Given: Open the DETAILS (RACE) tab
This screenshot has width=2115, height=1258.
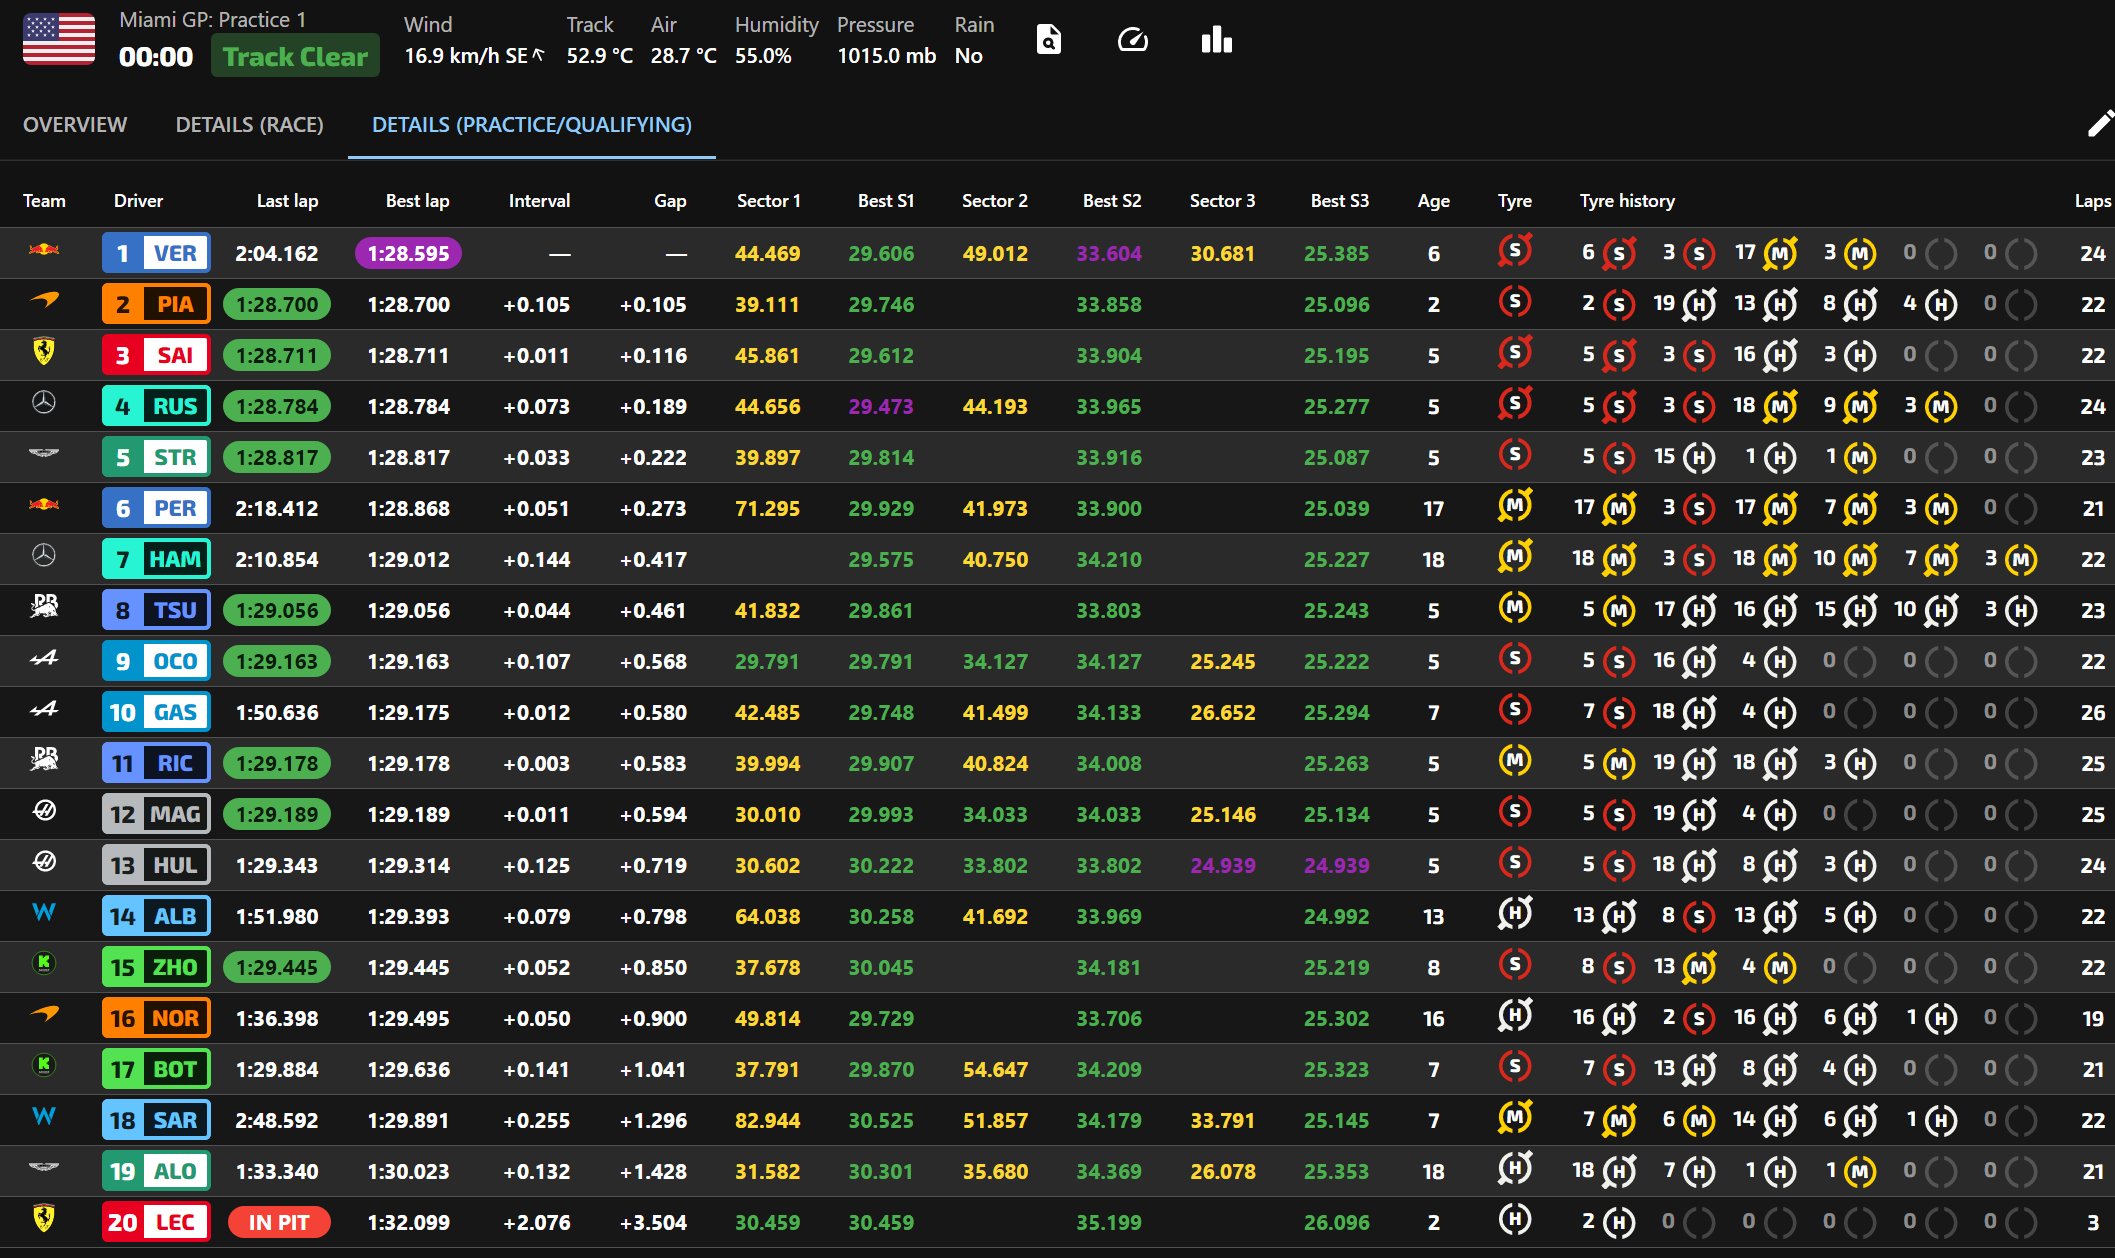Looking at the screenshot, I should point(249,125).
